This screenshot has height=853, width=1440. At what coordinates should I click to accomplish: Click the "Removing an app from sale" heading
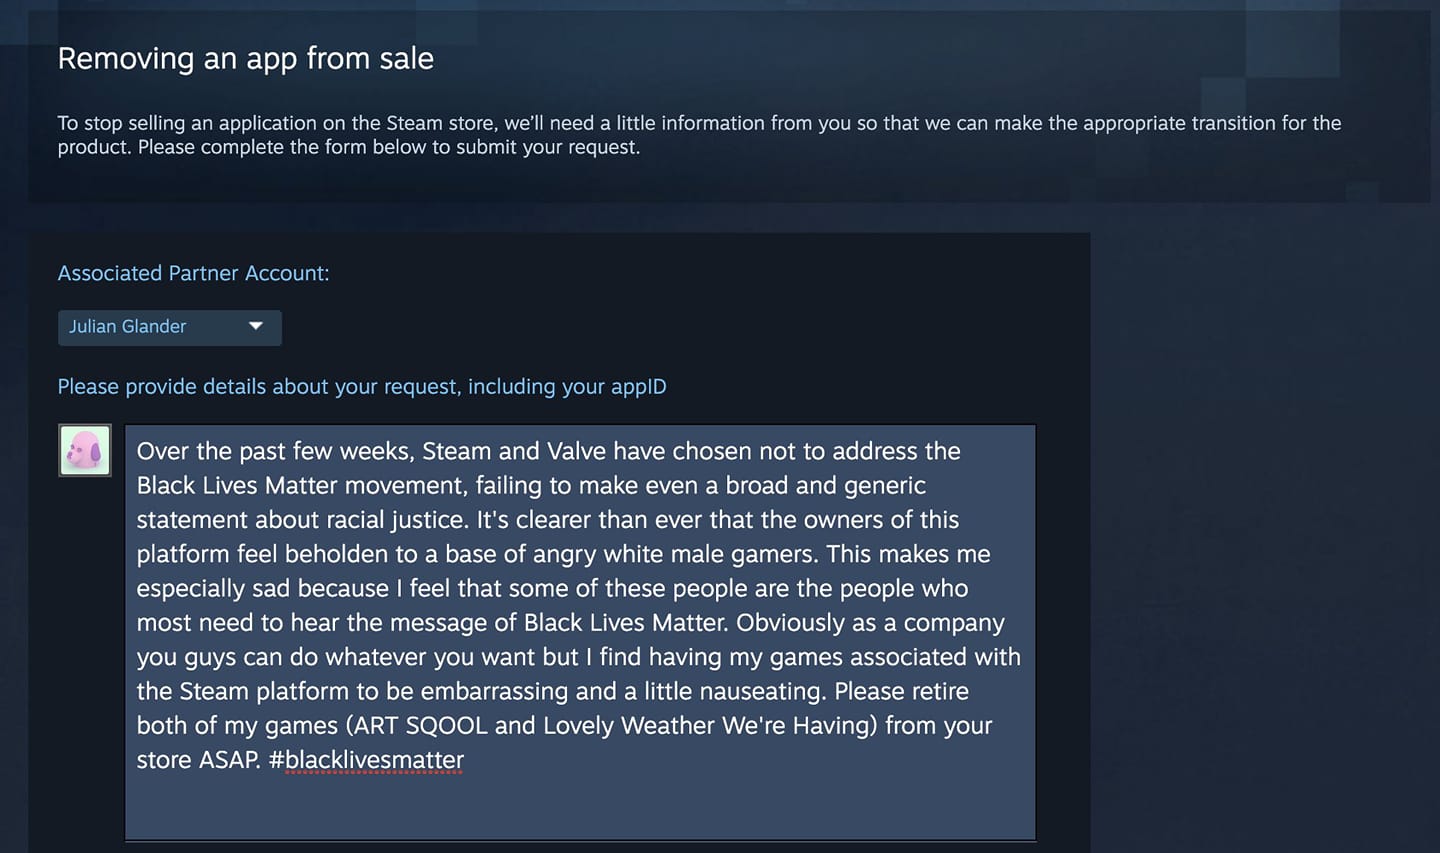245,59
